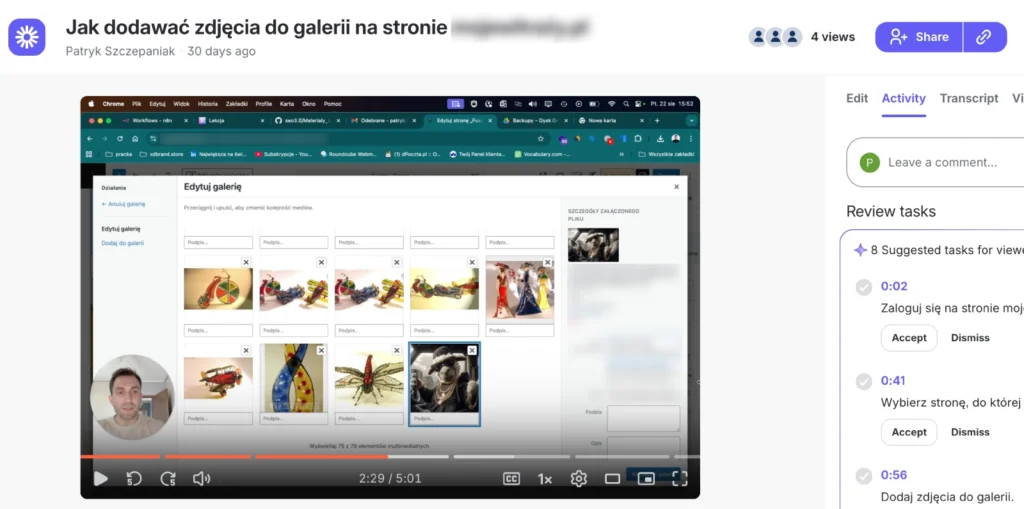Click author name Patryk Szczepaniak
The image size is (1024, 509).
[x=121, y=51]
